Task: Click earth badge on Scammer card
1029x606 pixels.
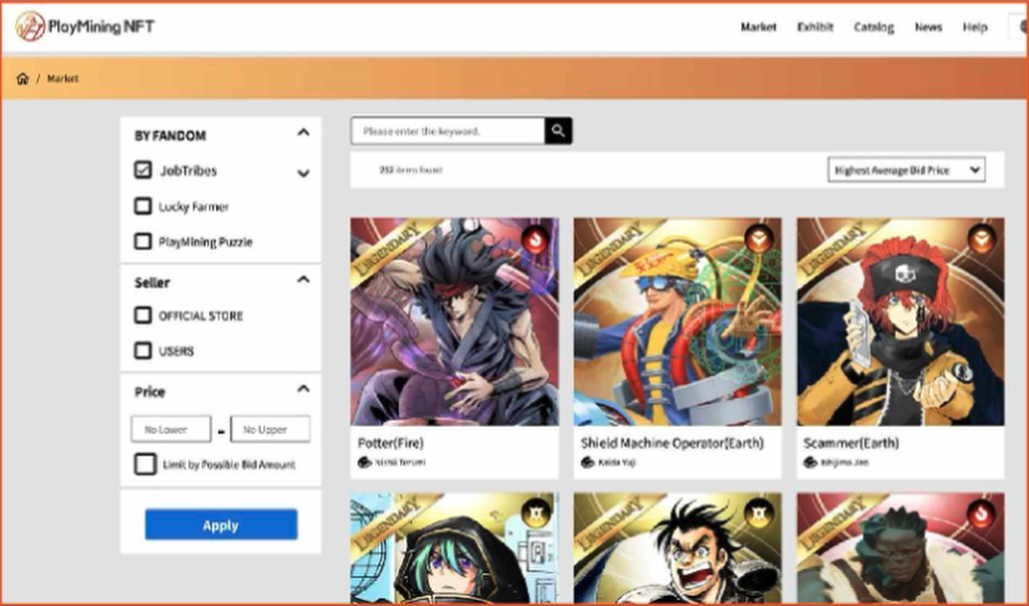Action: (x=981, y=239)
